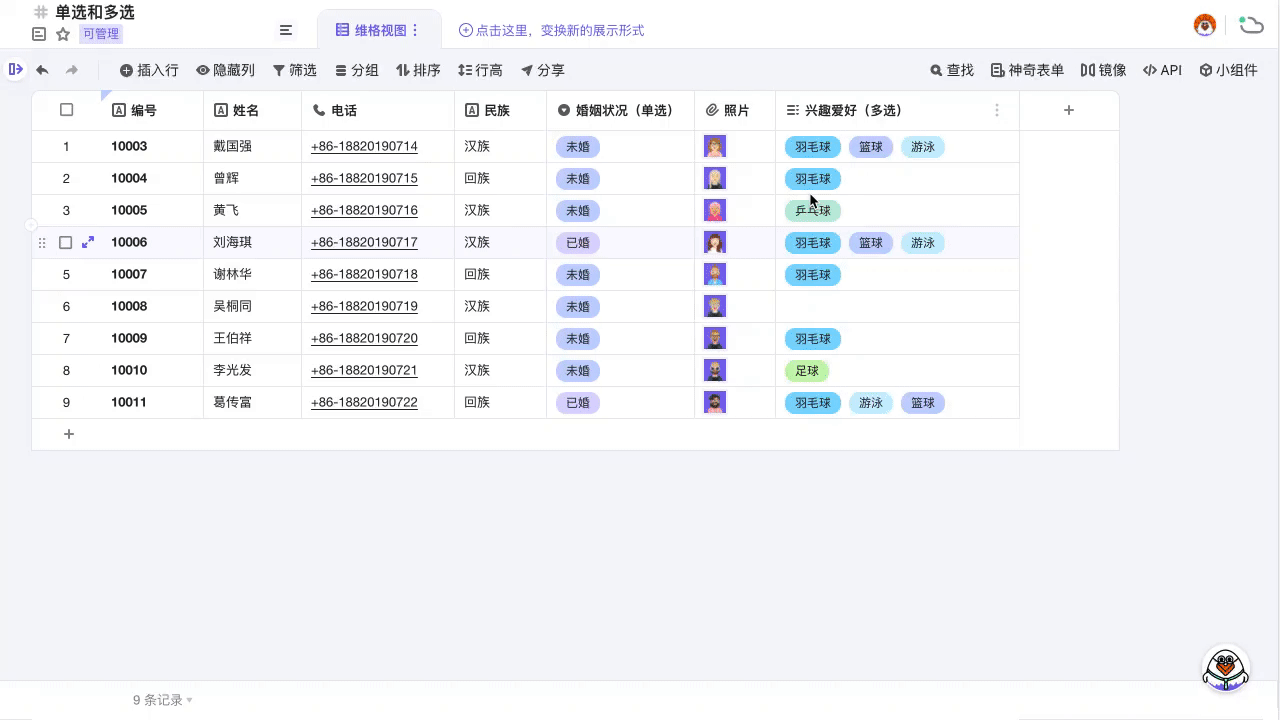Click the 插入行 button to add a row
Screen dimensions: 1280x720
pyautogui.click(x=148, y=70)
